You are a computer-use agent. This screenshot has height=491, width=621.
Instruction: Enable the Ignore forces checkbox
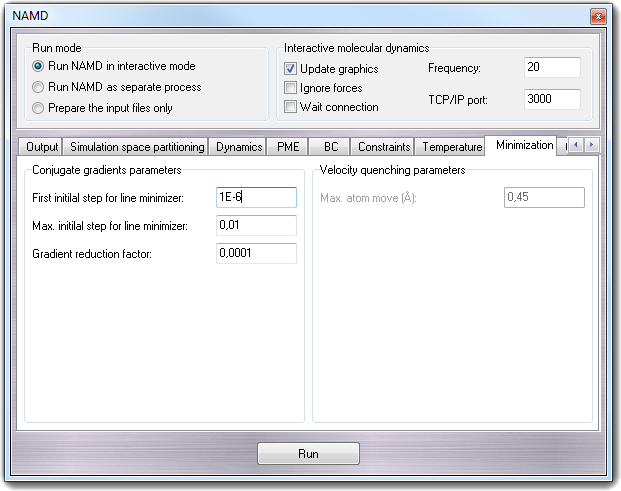click(x=290, y=88)
